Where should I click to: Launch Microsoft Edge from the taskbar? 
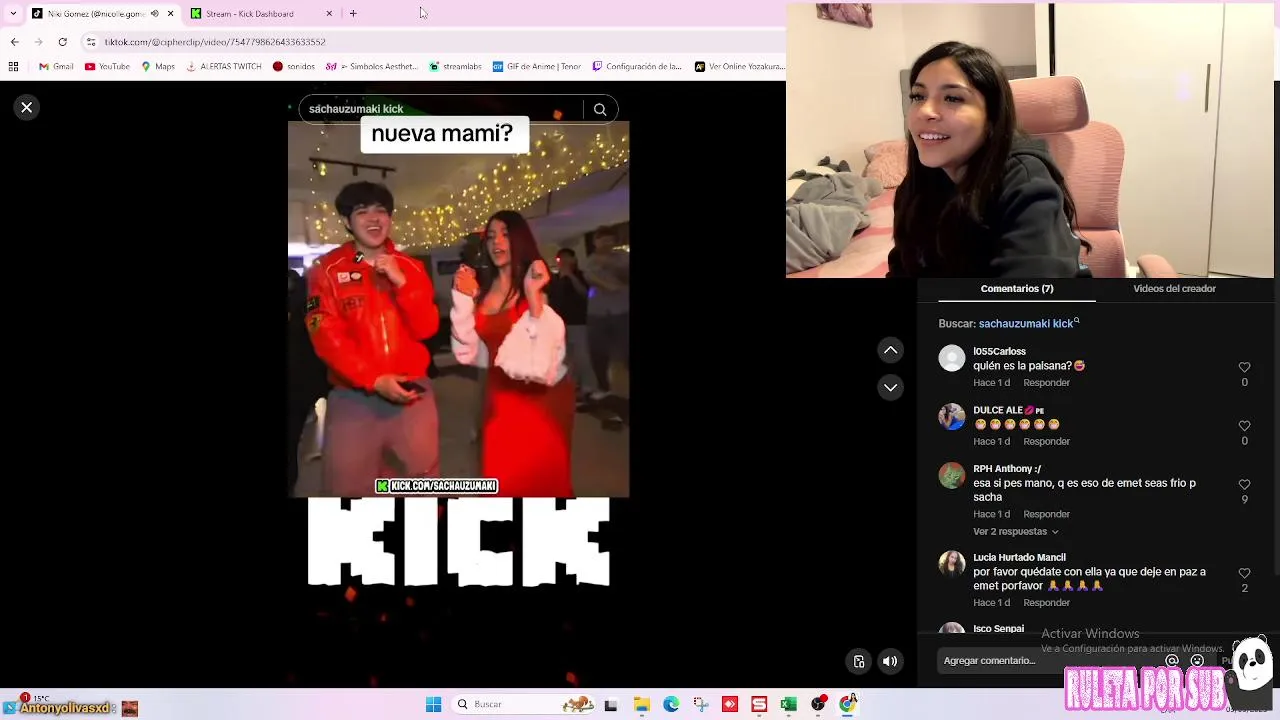tap(671, 705)
